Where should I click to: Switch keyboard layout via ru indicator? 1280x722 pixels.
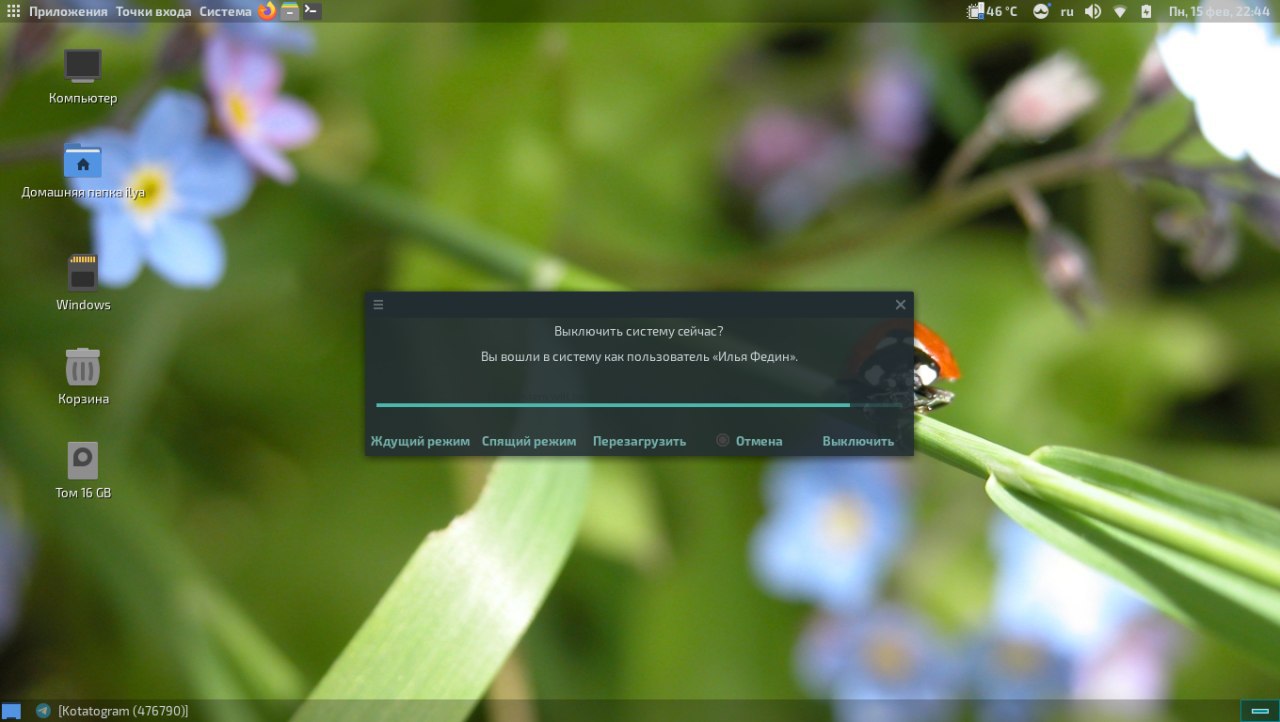[x=1067, y=11]
